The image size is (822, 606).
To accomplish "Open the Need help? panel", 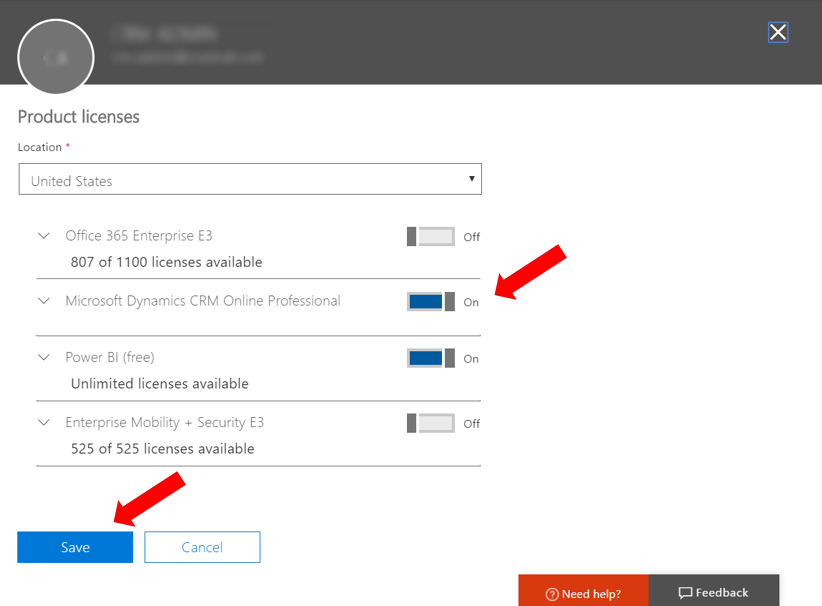I will coord(584,592).
